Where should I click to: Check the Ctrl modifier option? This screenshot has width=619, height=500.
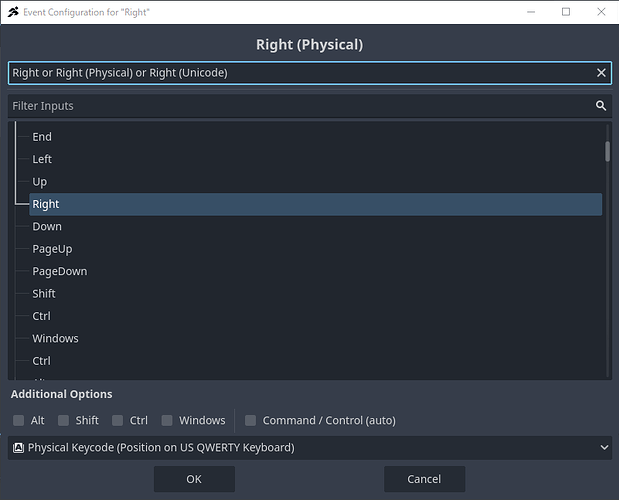coord(118,421)
